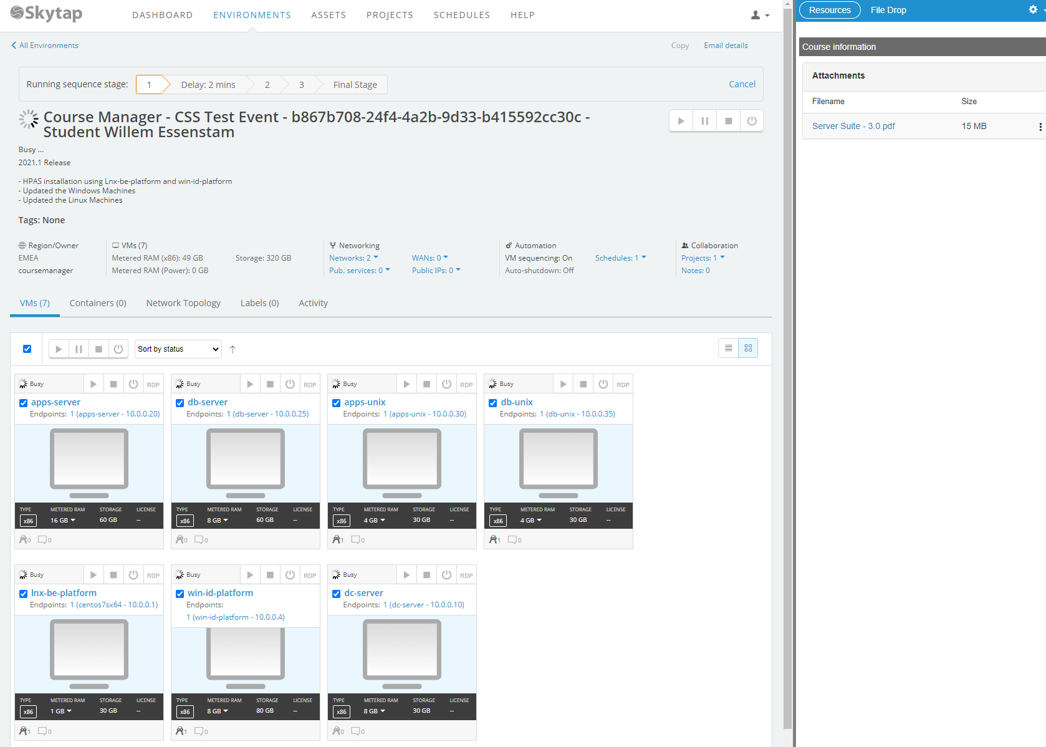Open the user account icon menu
The height and width of the screenshot is (747, 1046).
(759, 15)
